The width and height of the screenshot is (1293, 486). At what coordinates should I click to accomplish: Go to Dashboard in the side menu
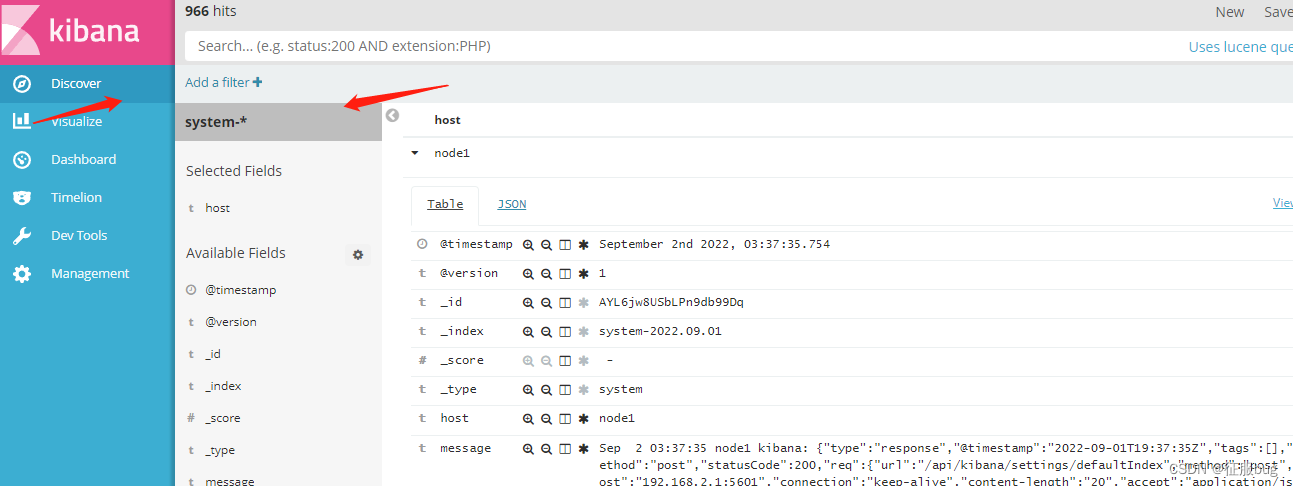(x=87, y=160)
